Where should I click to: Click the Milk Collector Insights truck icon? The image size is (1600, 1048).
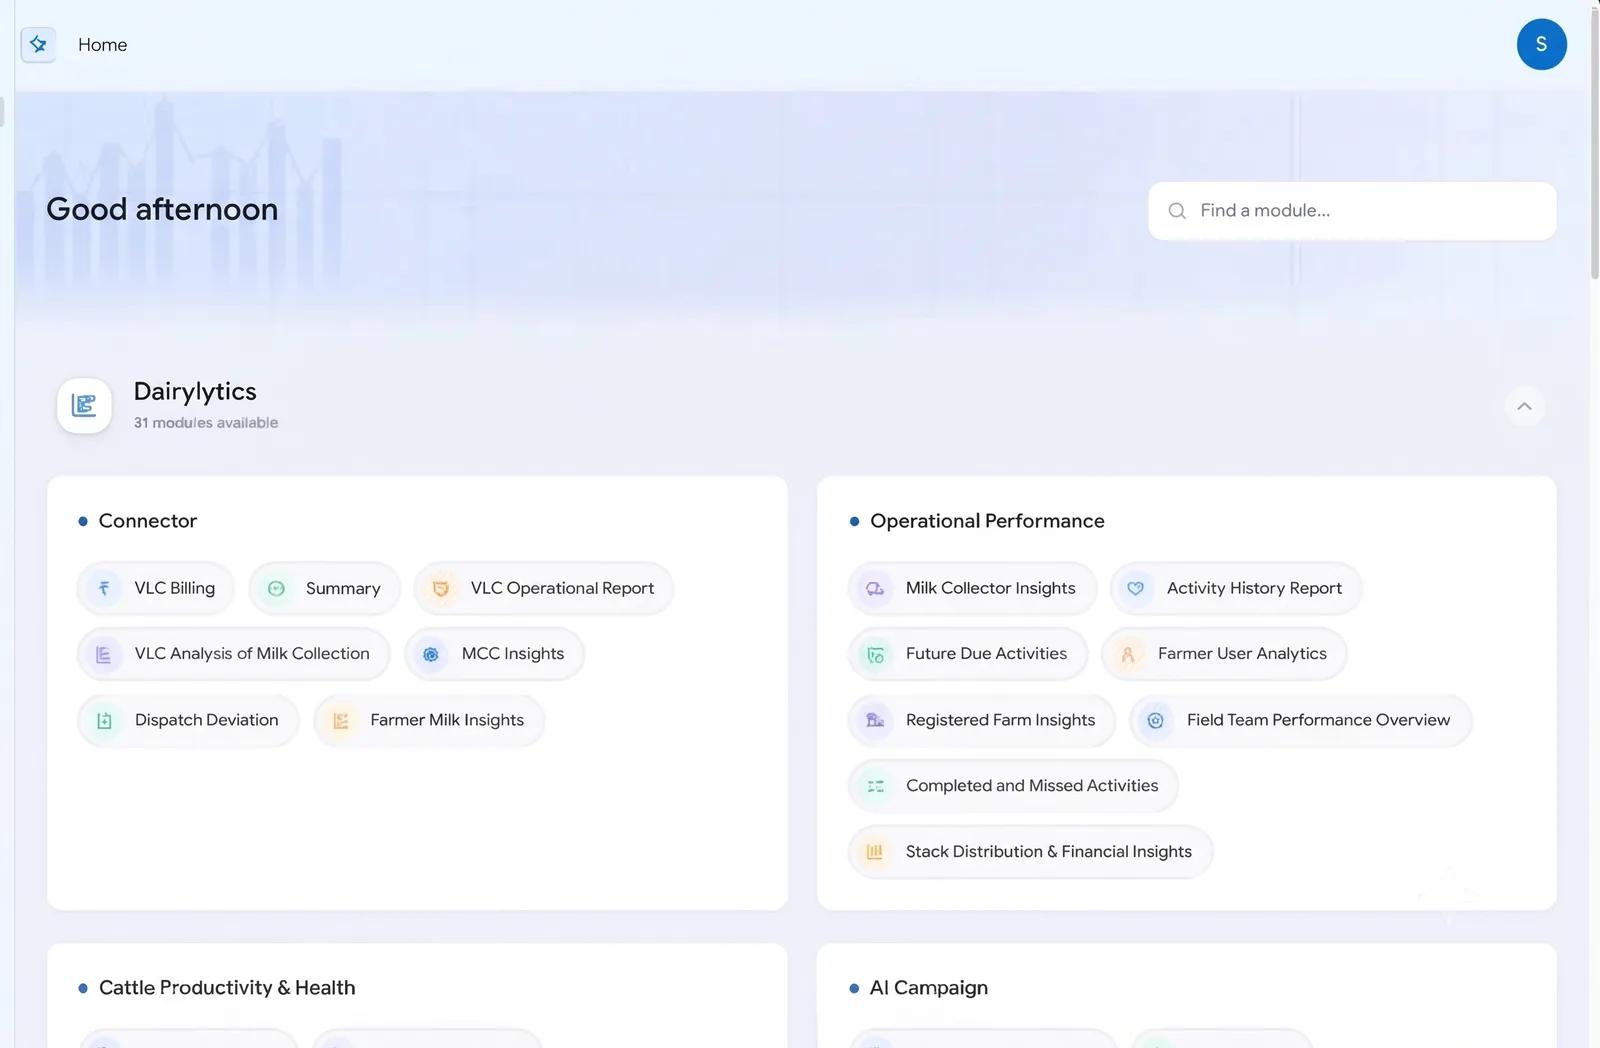[875, 588]
